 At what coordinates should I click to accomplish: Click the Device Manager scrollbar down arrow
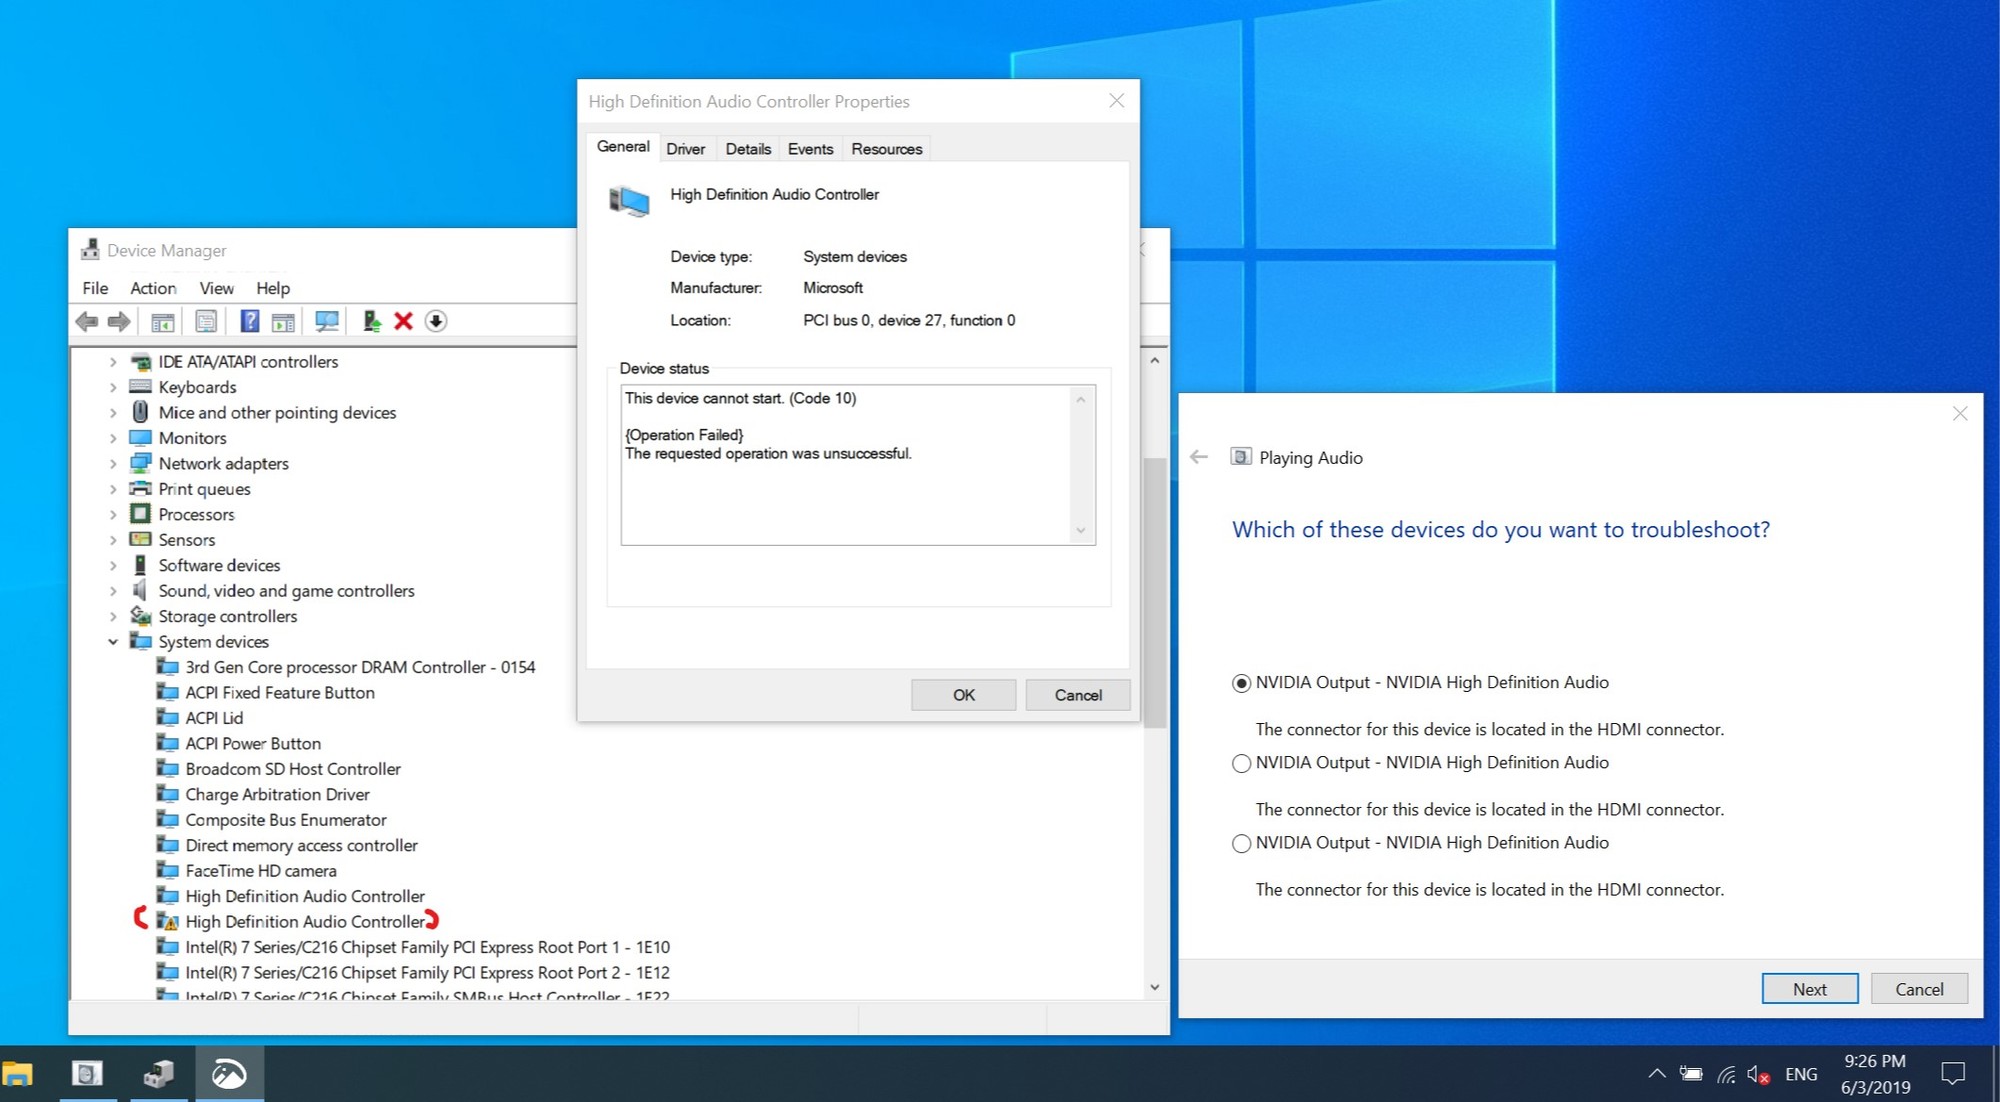[1155, 987]
